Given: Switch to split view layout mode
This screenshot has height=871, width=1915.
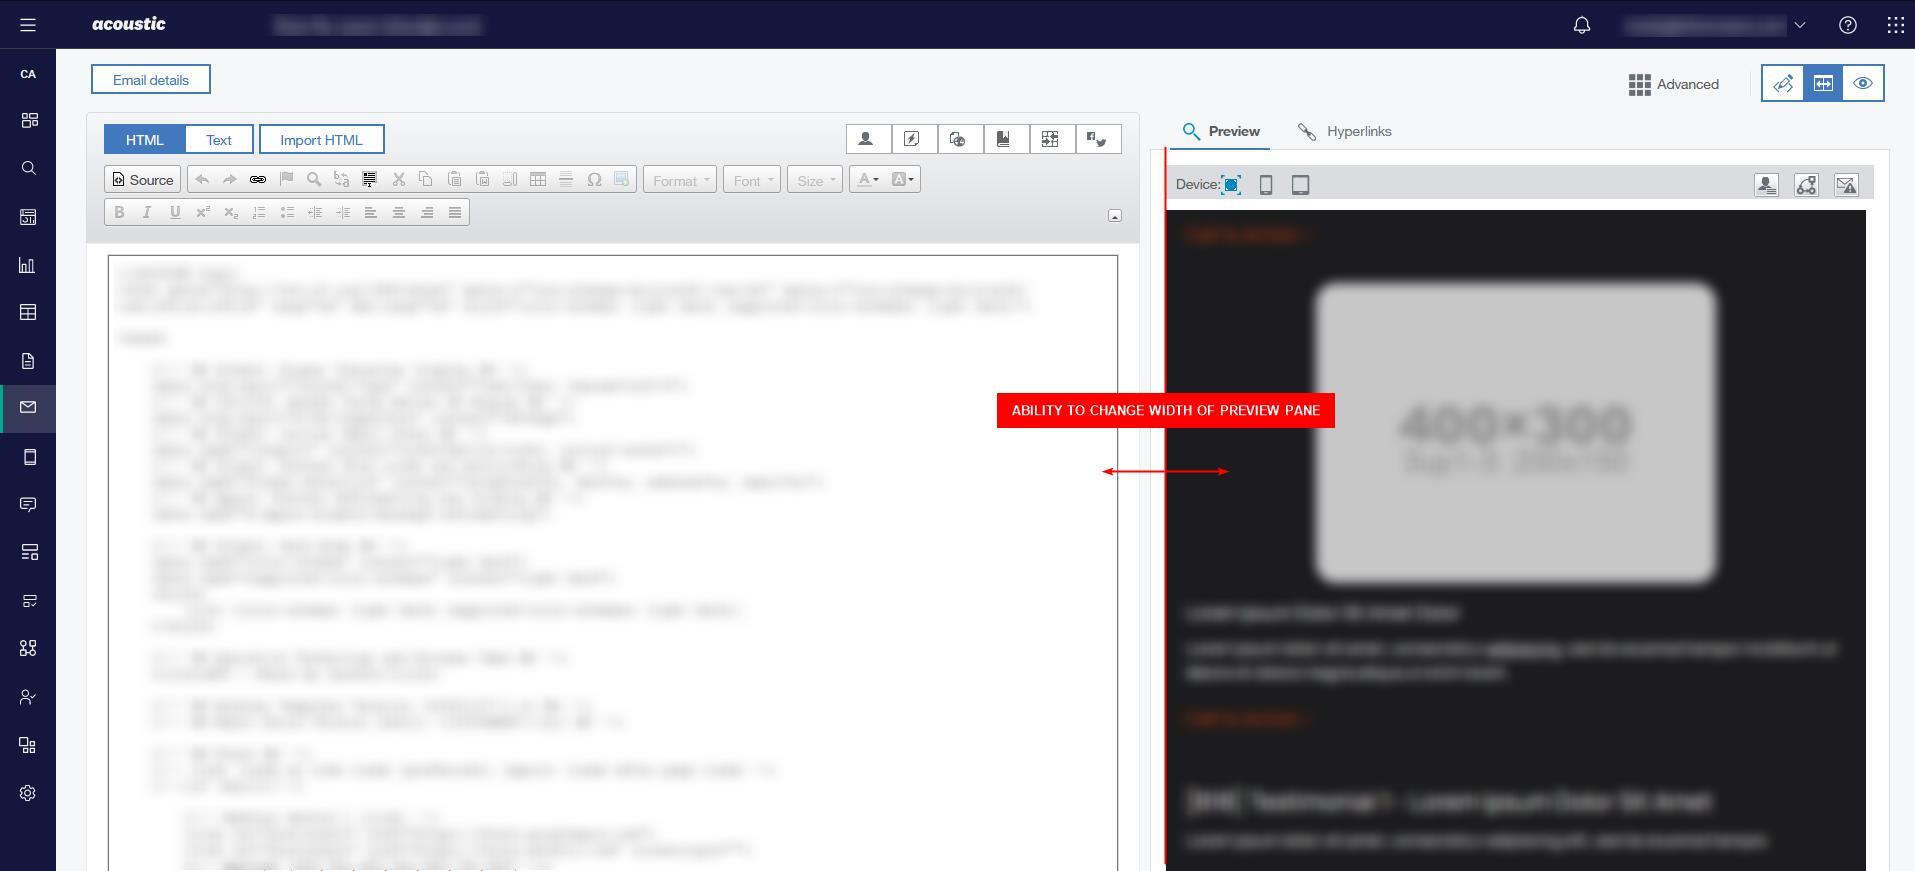Looking at the screenshot, I should (x=1823, y=84).
